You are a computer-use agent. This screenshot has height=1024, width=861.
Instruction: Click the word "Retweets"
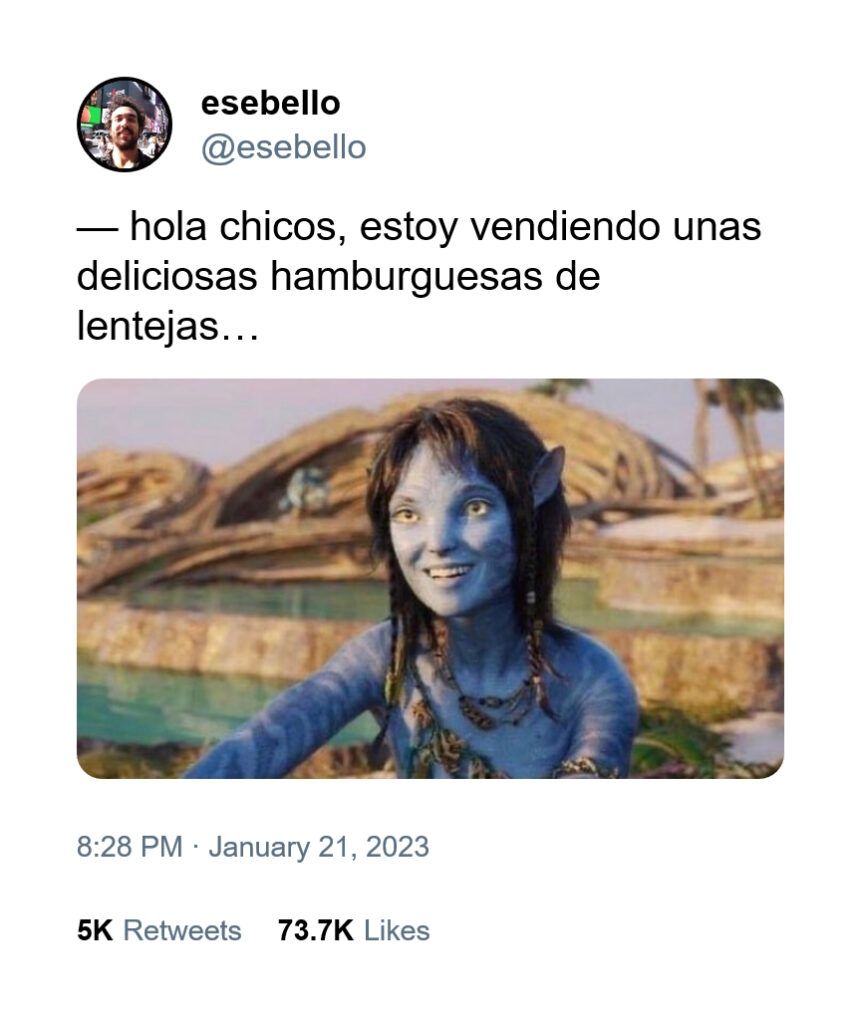182,930
